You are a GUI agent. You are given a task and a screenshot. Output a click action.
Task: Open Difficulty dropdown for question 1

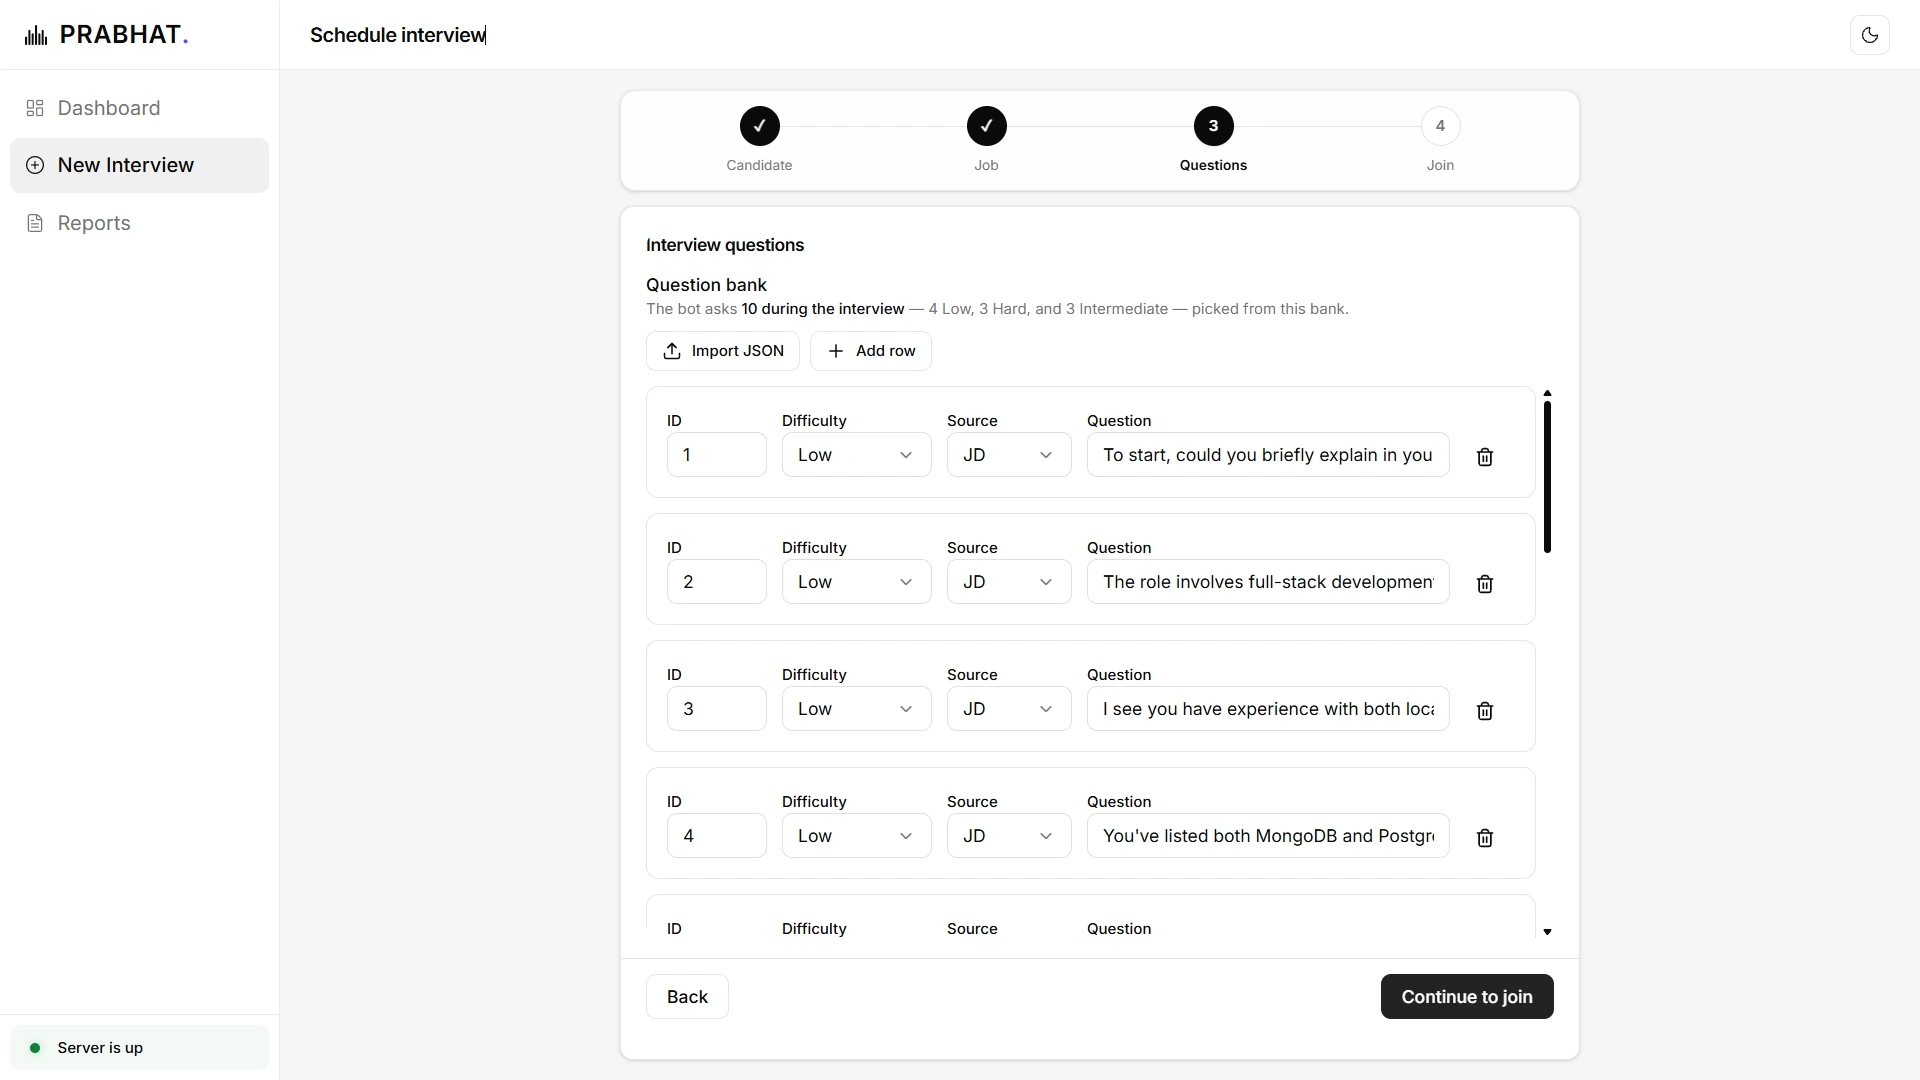tap(857, 455)
